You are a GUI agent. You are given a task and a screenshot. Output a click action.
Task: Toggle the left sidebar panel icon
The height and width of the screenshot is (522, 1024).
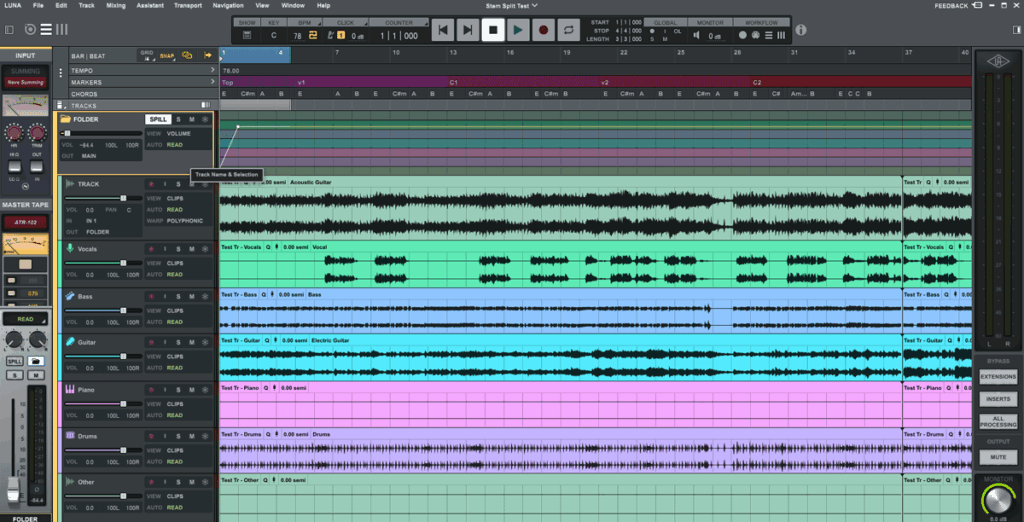(x=9, y=29)
